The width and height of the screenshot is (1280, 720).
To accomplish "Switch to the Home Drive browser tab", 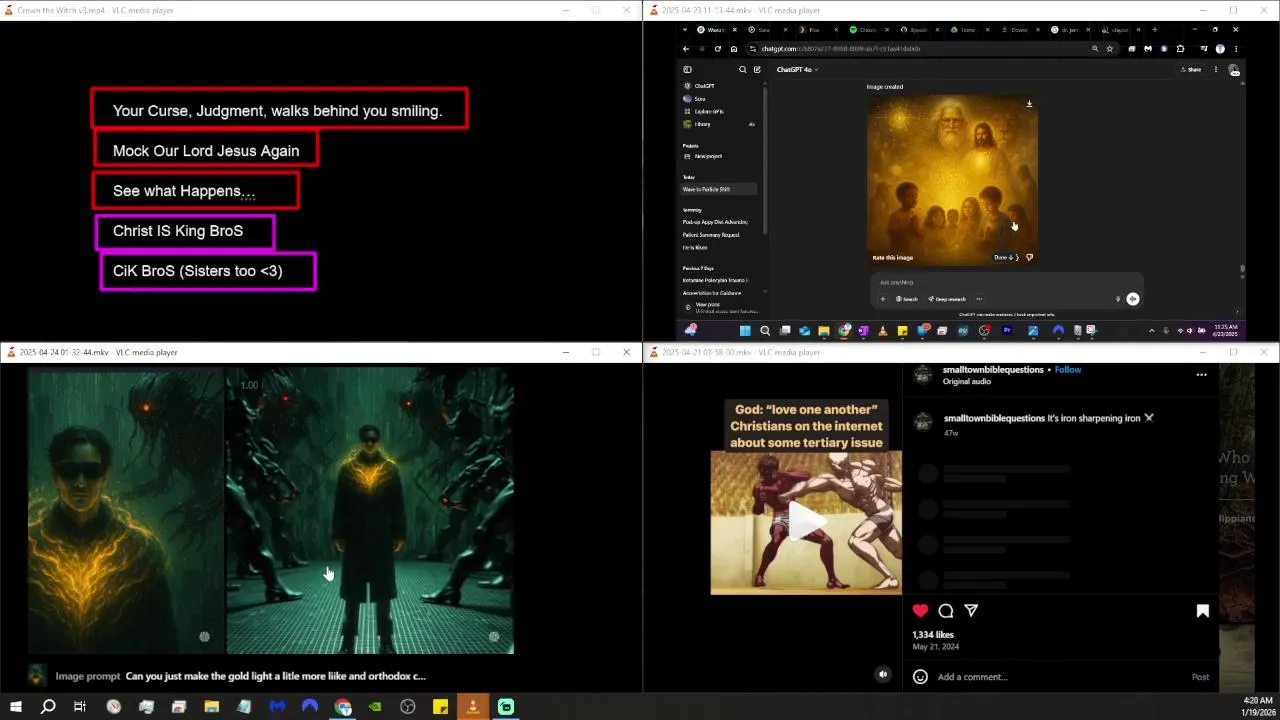I will [x=970, y=30].
